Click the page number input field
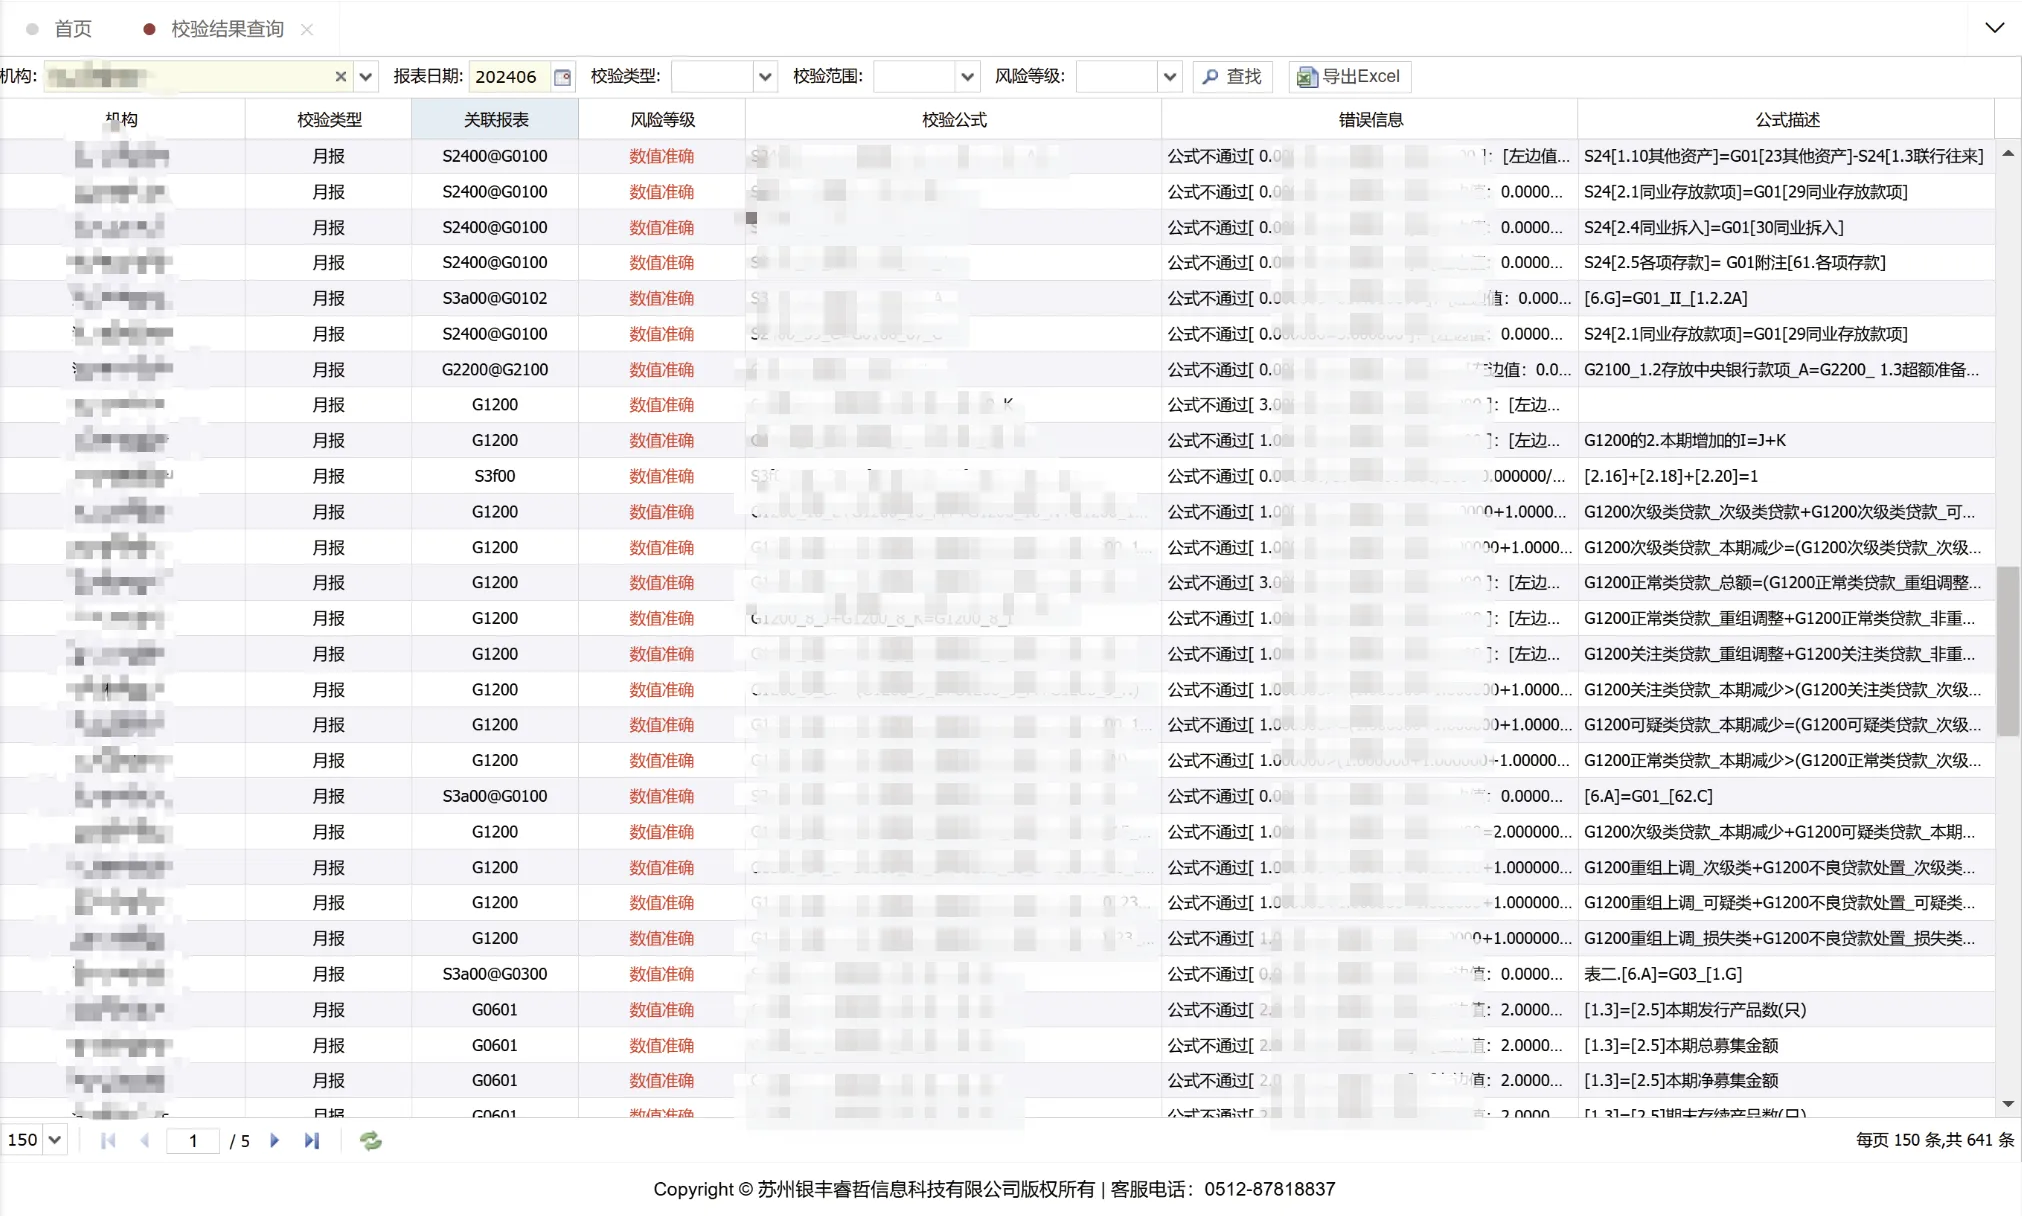This screenshot has width=2022, height=1216. (193, 1141)
